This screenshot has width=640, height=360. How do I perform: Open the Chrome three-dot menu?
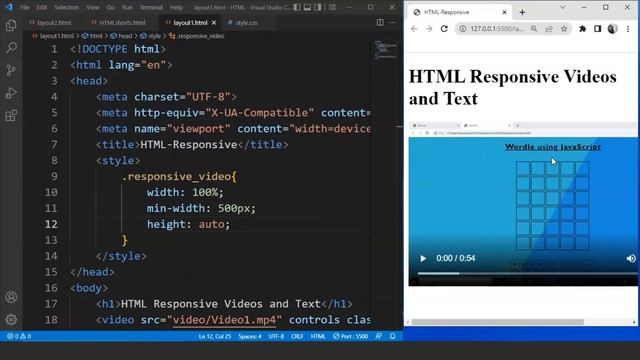[628, 29]
